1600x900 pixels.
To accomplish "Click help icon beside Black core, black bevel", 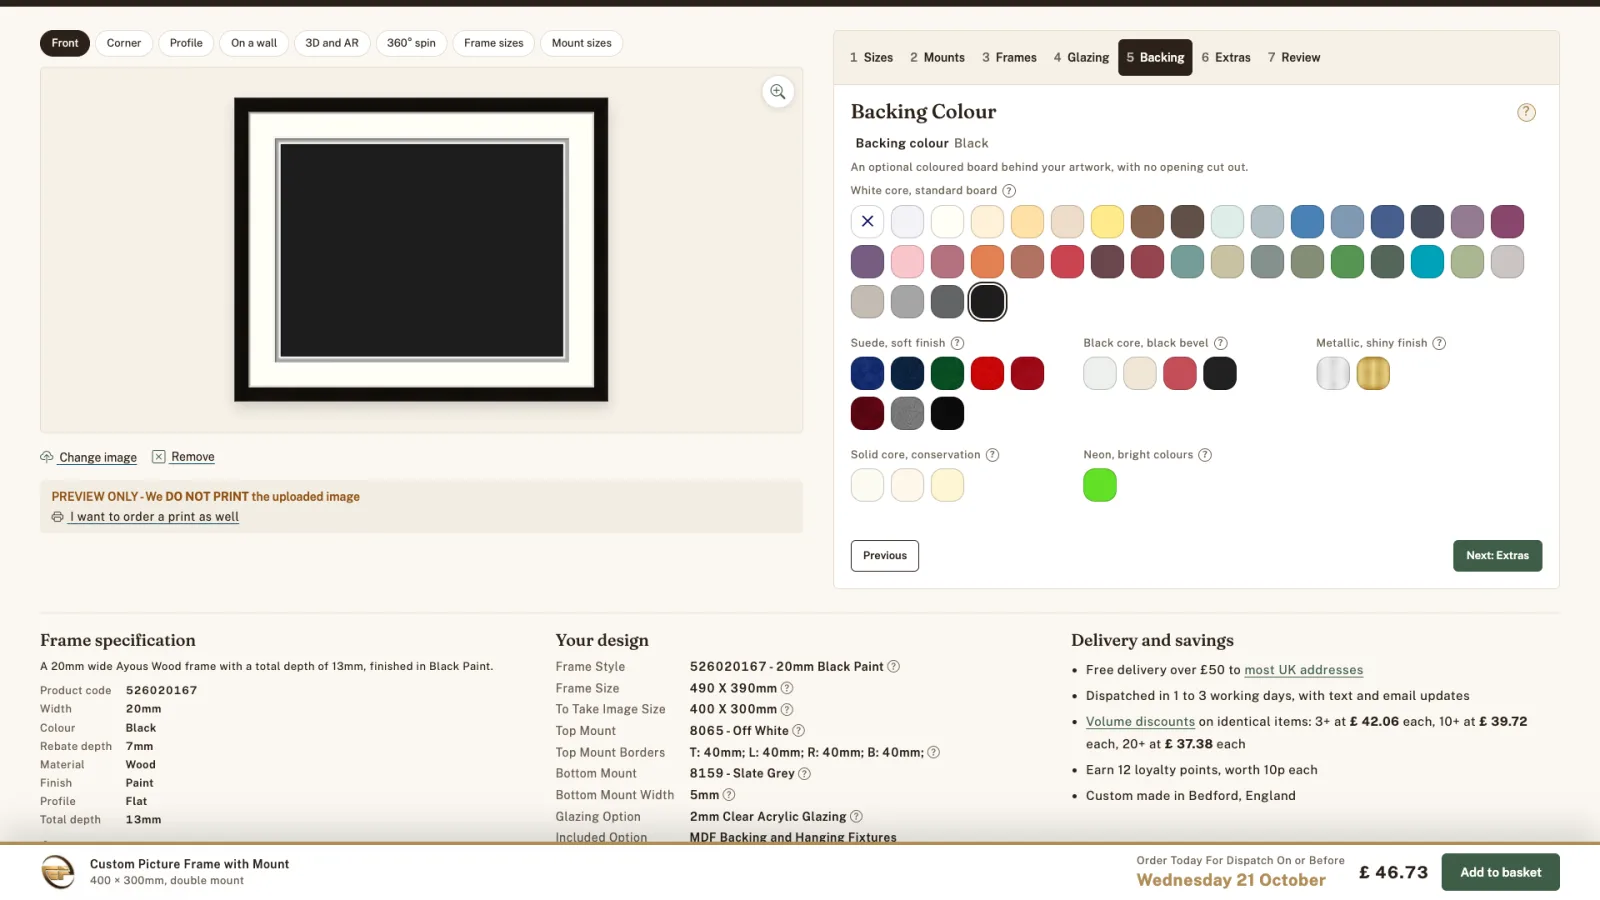I will 1221,343.
